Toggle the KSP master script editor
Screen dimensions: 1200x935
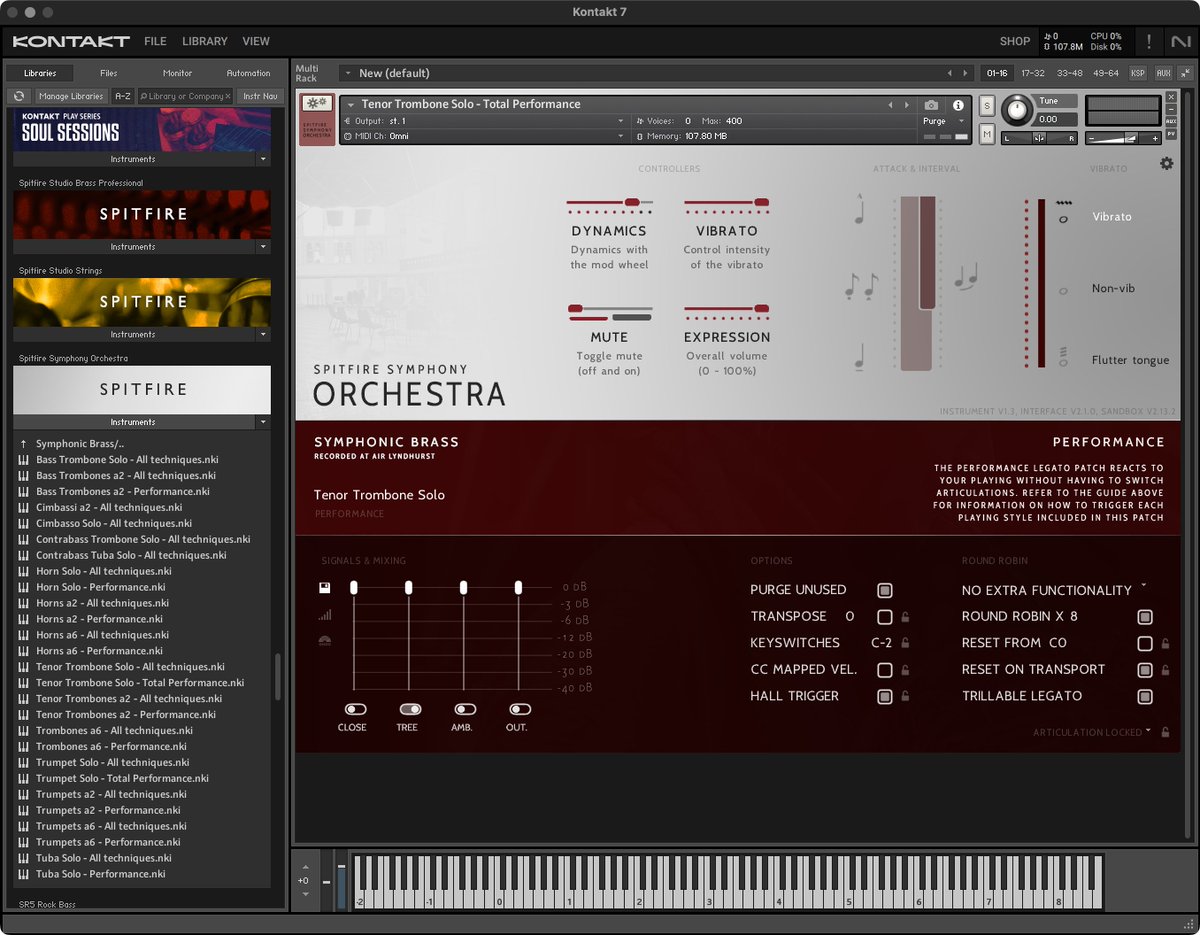[x=1138, y=73]
